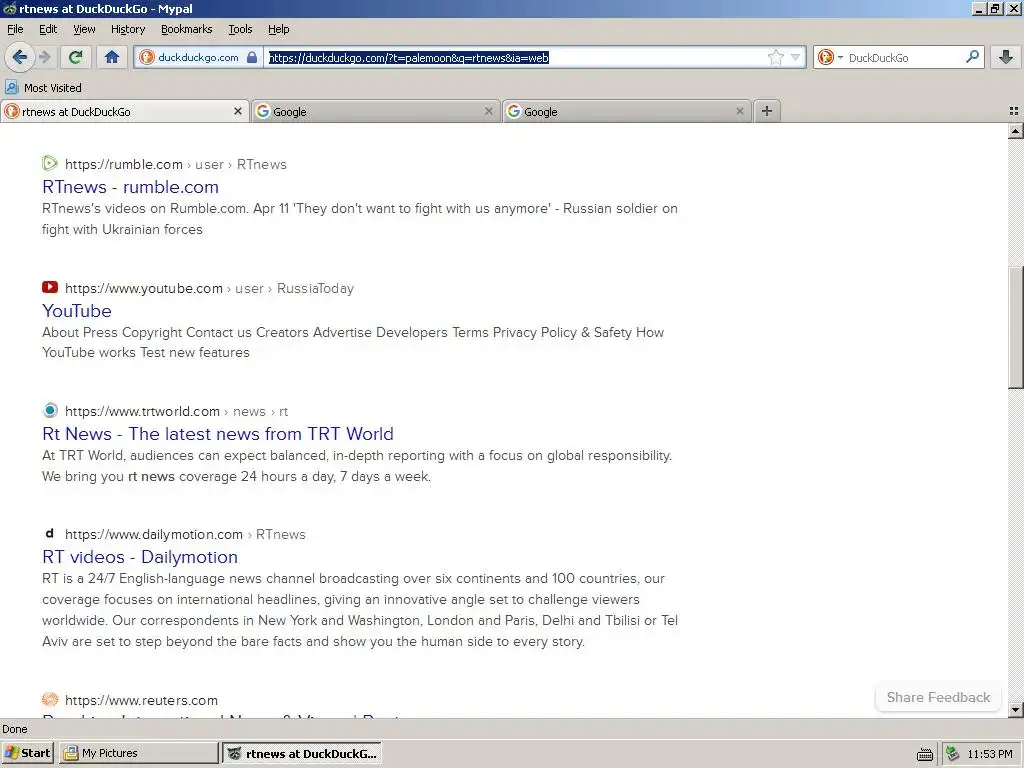1024x768 pixels.
Task: Click the rumble.com favicon
Action: tap(50, 163)
